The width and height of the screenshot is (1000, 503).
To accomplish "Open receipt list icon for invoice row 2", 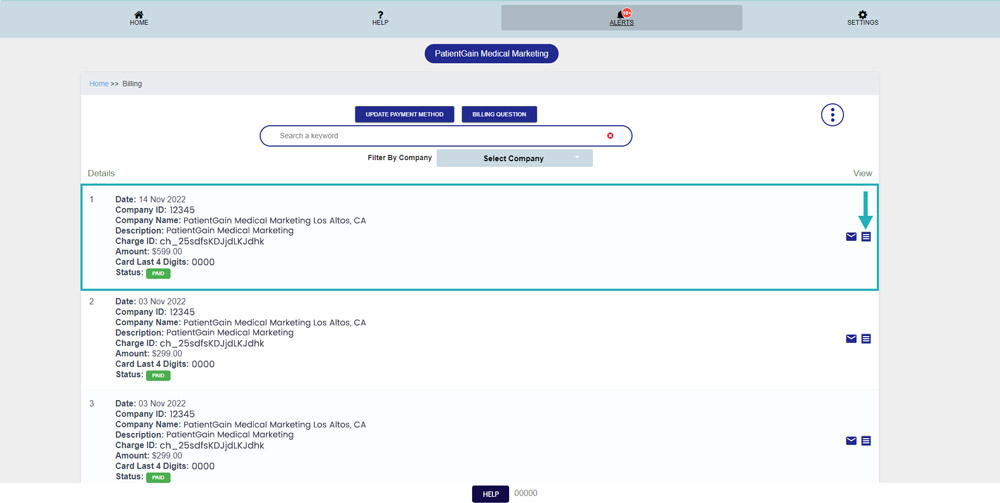I will [866, 339].
